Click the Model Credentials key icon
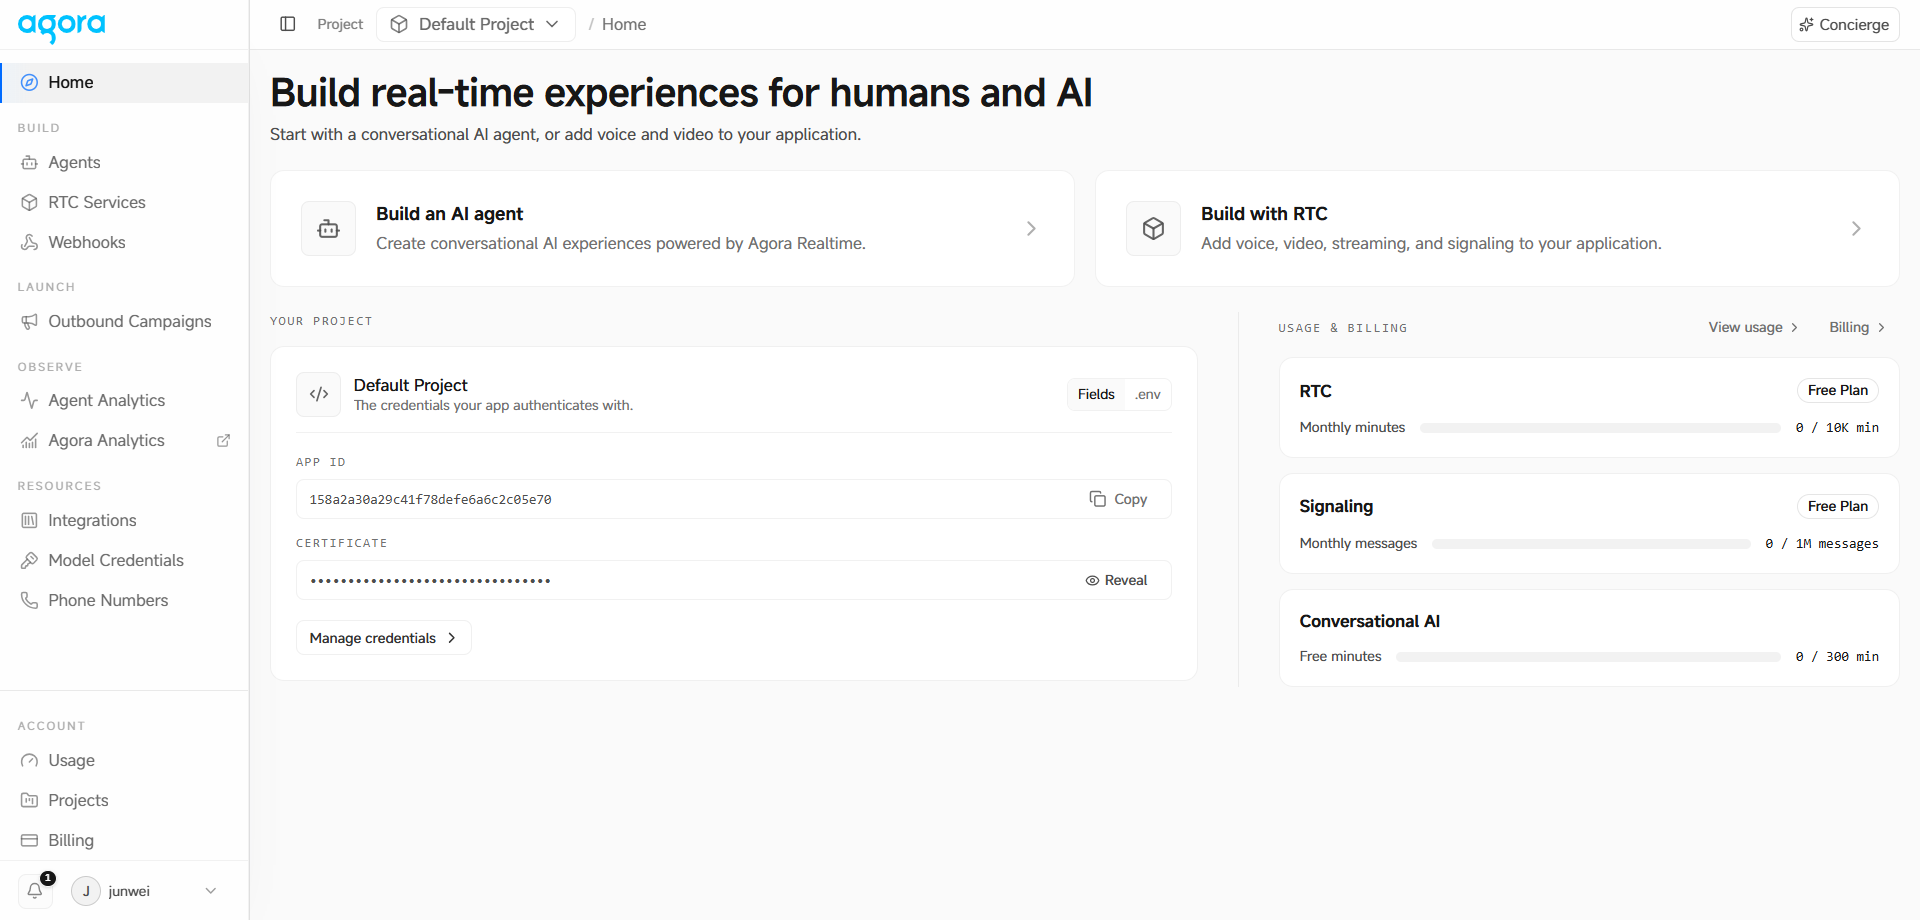The image size is (1920, 920). pyautogui.click(x=30, y=561)
